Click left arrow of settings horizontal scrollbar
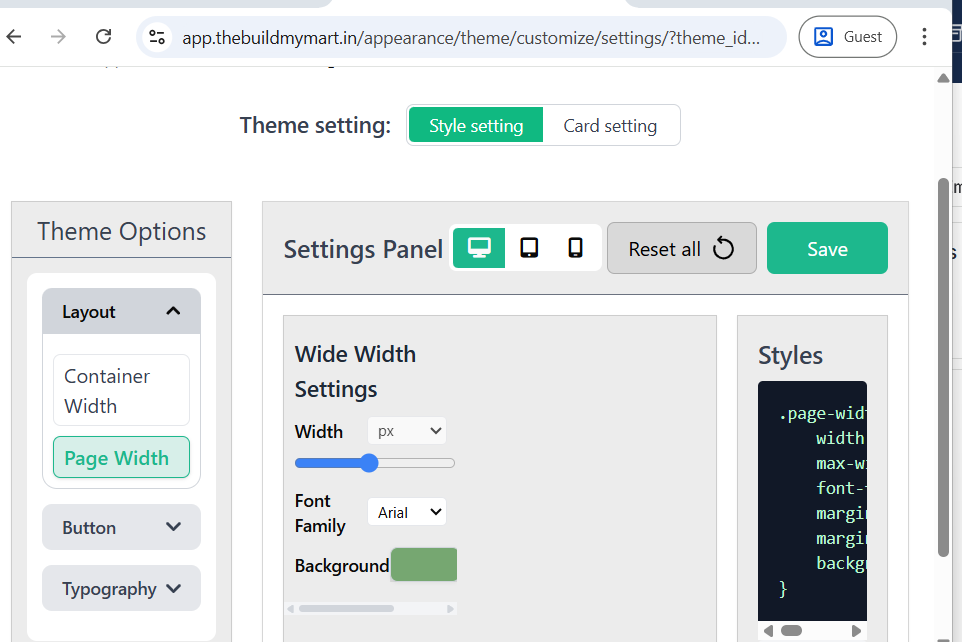The image size is (962, 642). (291, 609)
